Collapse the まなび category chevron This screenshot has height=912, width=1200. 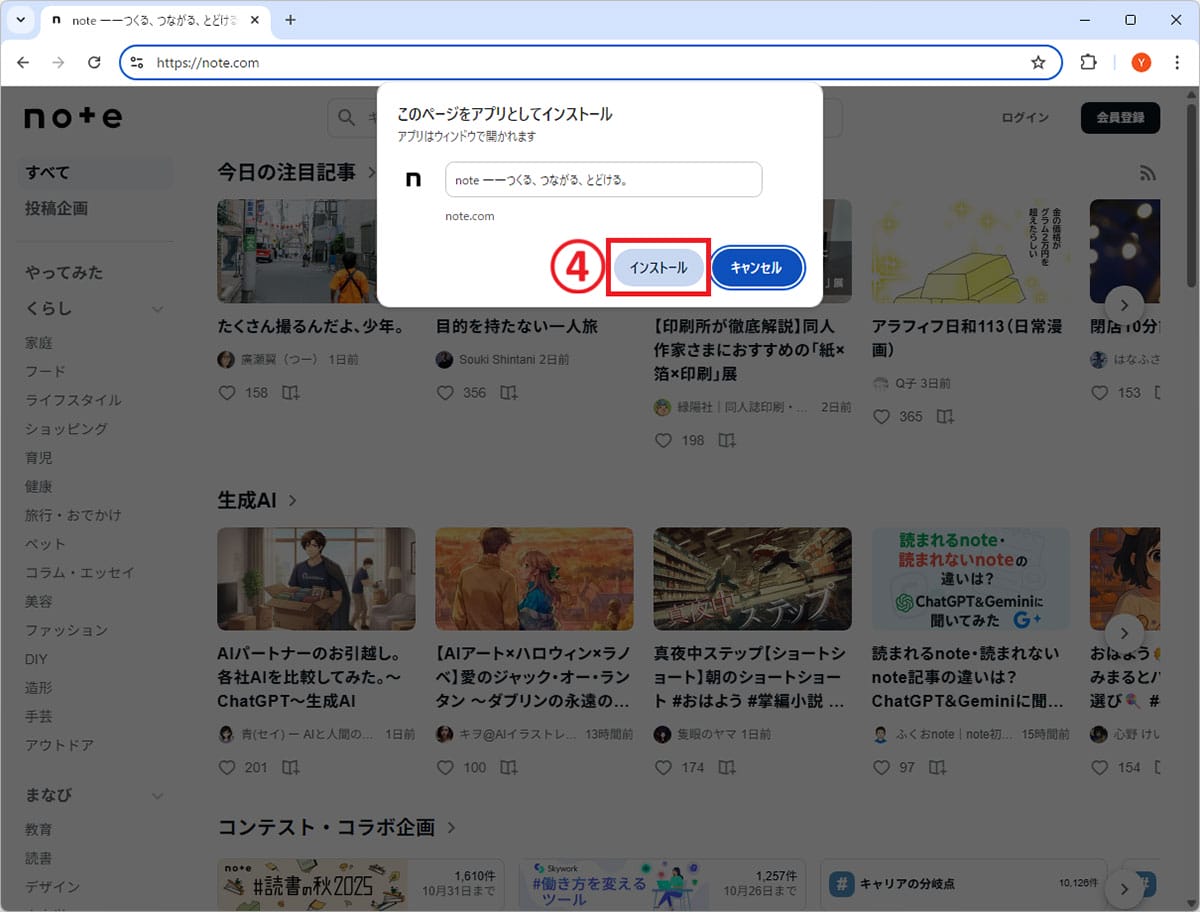click(157, 796)
